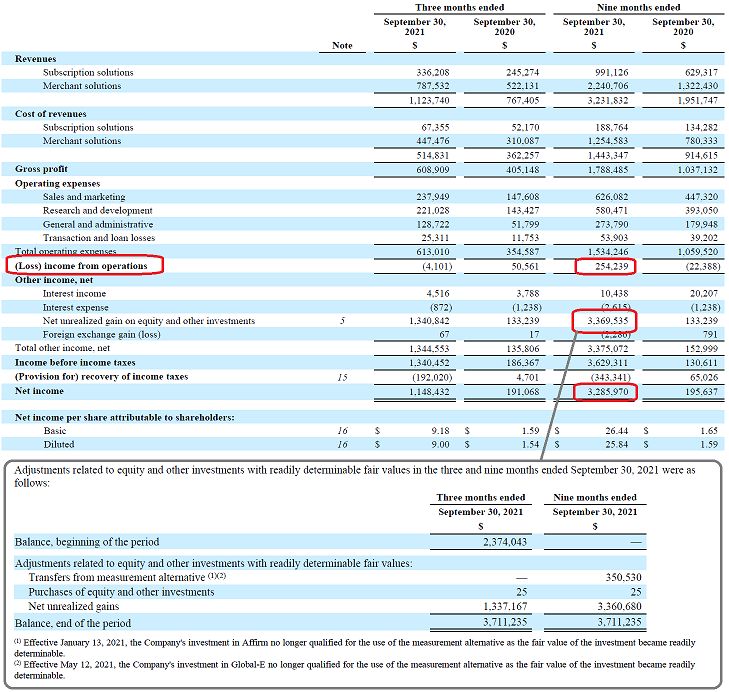Screen dimensions: 729x692
Task: Click note reference 5 for unrealized gain
Action: pos(342,321)
